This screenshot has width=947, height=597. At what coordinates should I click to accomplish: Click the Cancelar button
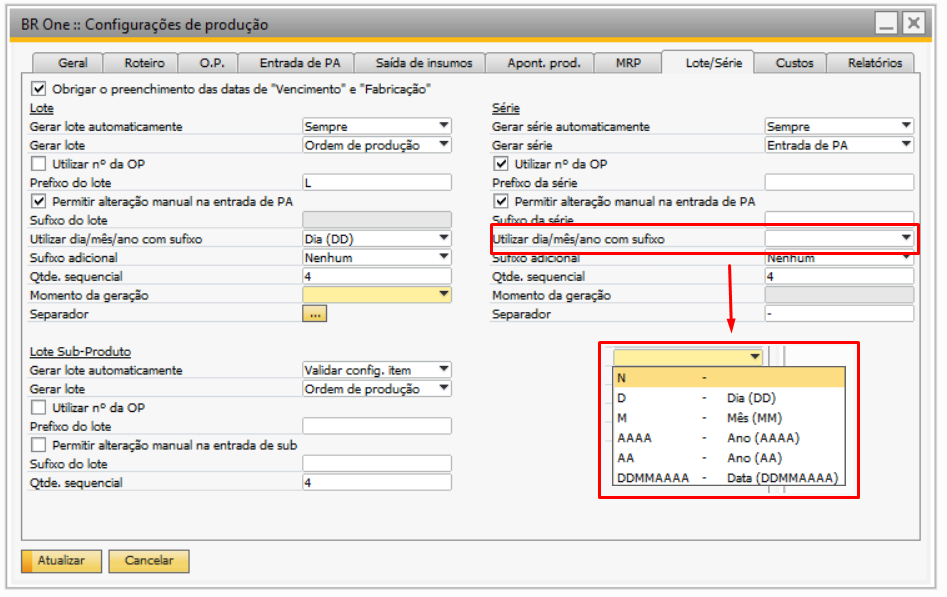click(x=149, y=561)
